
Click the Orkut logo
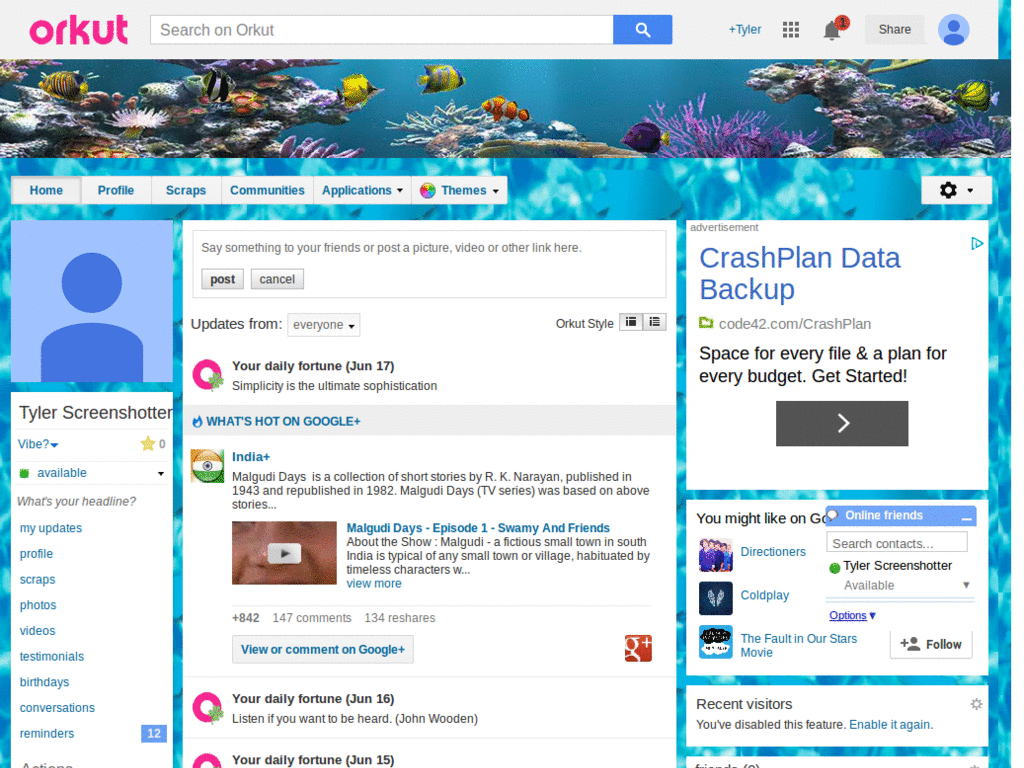click(78, 30)
